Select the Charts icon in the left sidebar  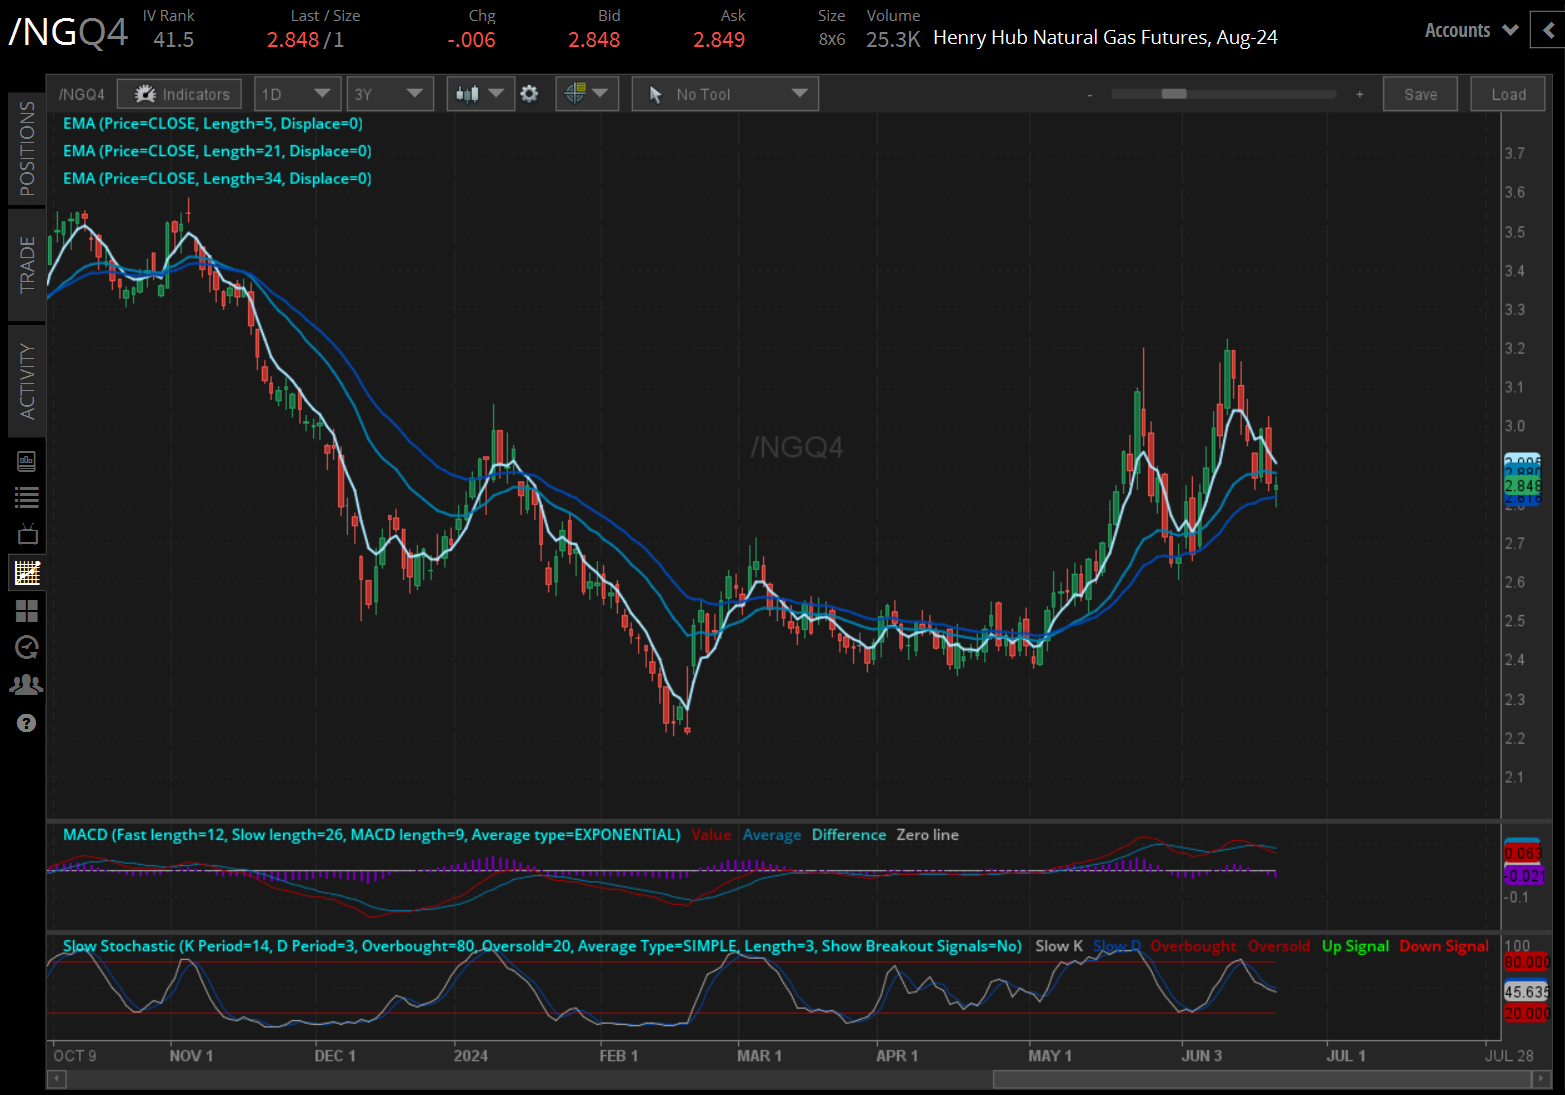tap(27, 571)
